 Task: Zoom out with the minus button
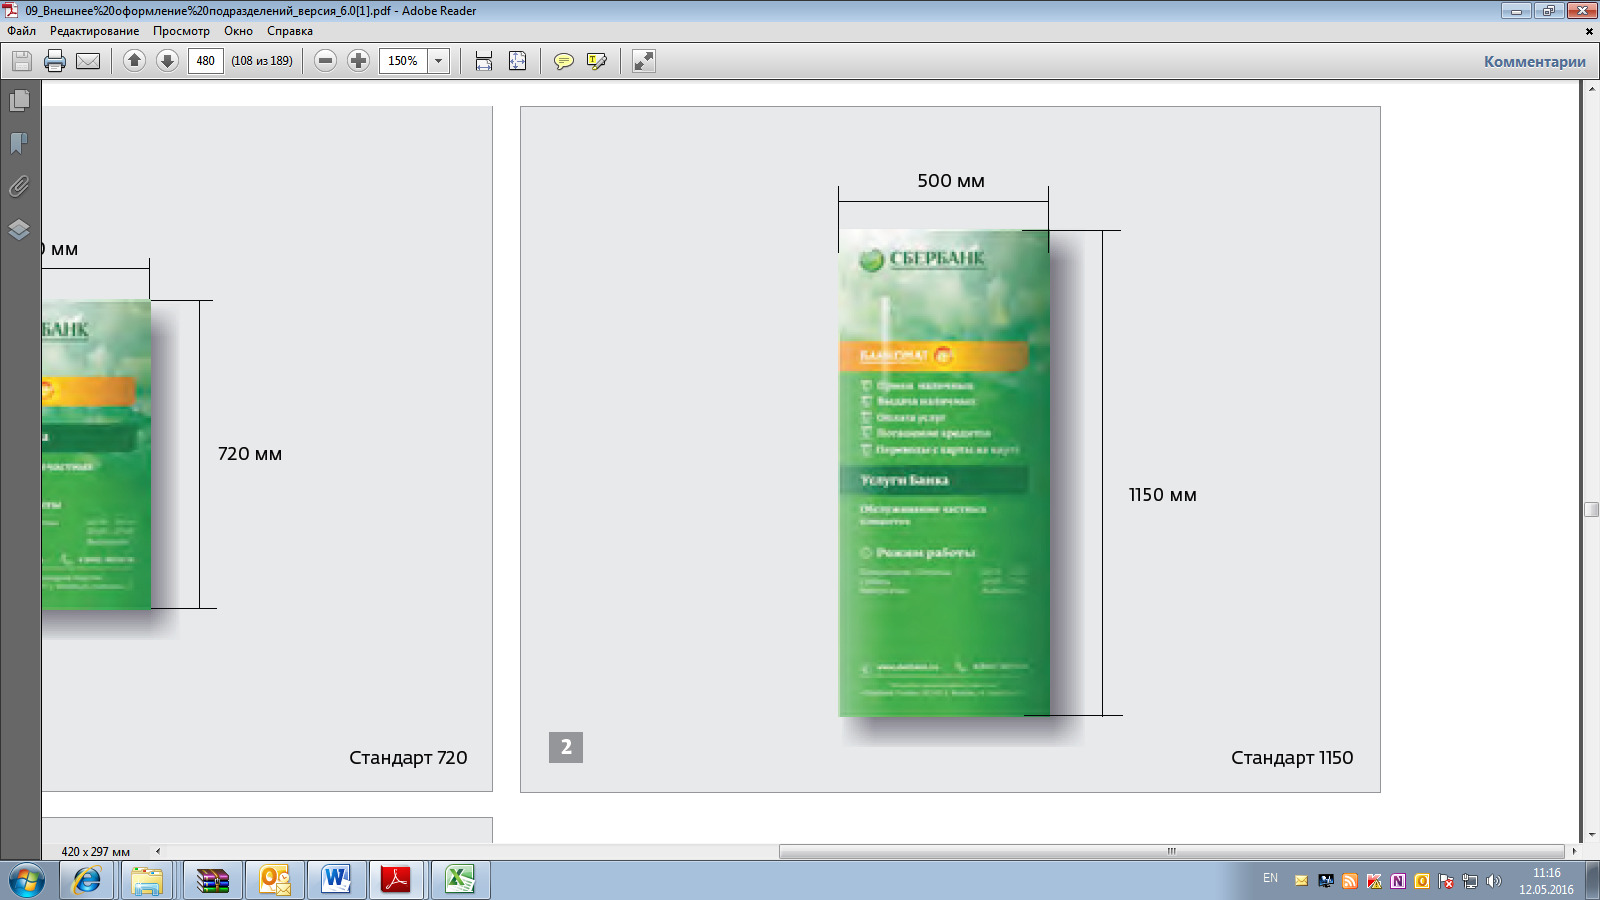pos(325,61)
